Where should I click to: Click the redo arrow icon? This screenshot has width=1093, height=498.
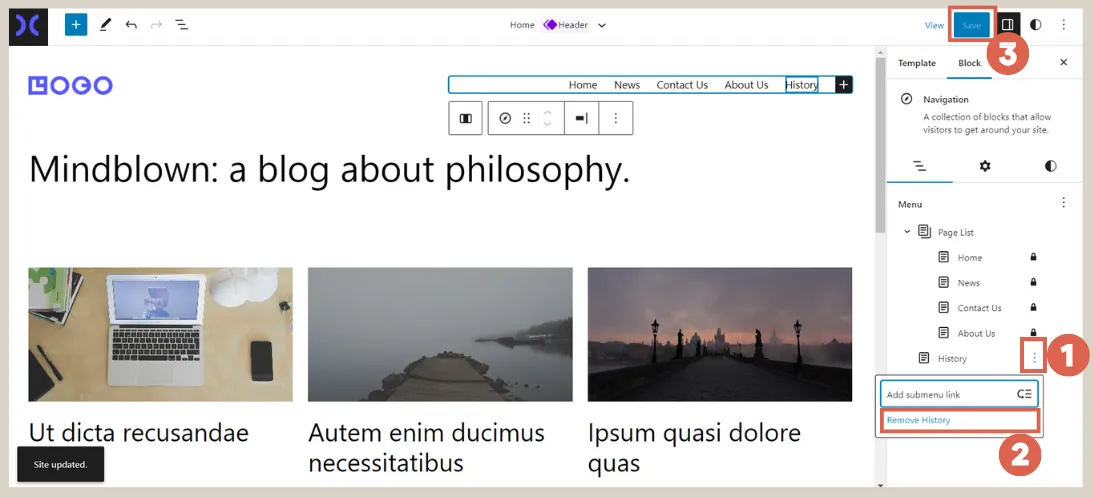point(156,25)
